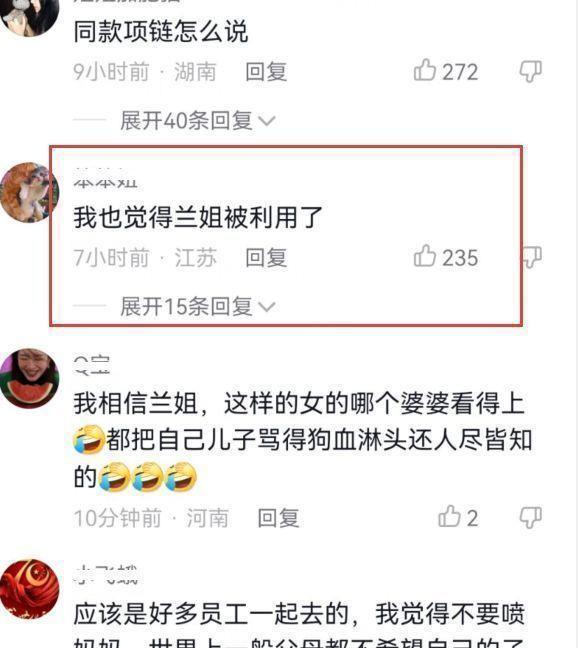Dislike the 我相信兰姐 comment from 河南
The height and width of the screenshot is (648, 578).
click(x=530, y=517)
